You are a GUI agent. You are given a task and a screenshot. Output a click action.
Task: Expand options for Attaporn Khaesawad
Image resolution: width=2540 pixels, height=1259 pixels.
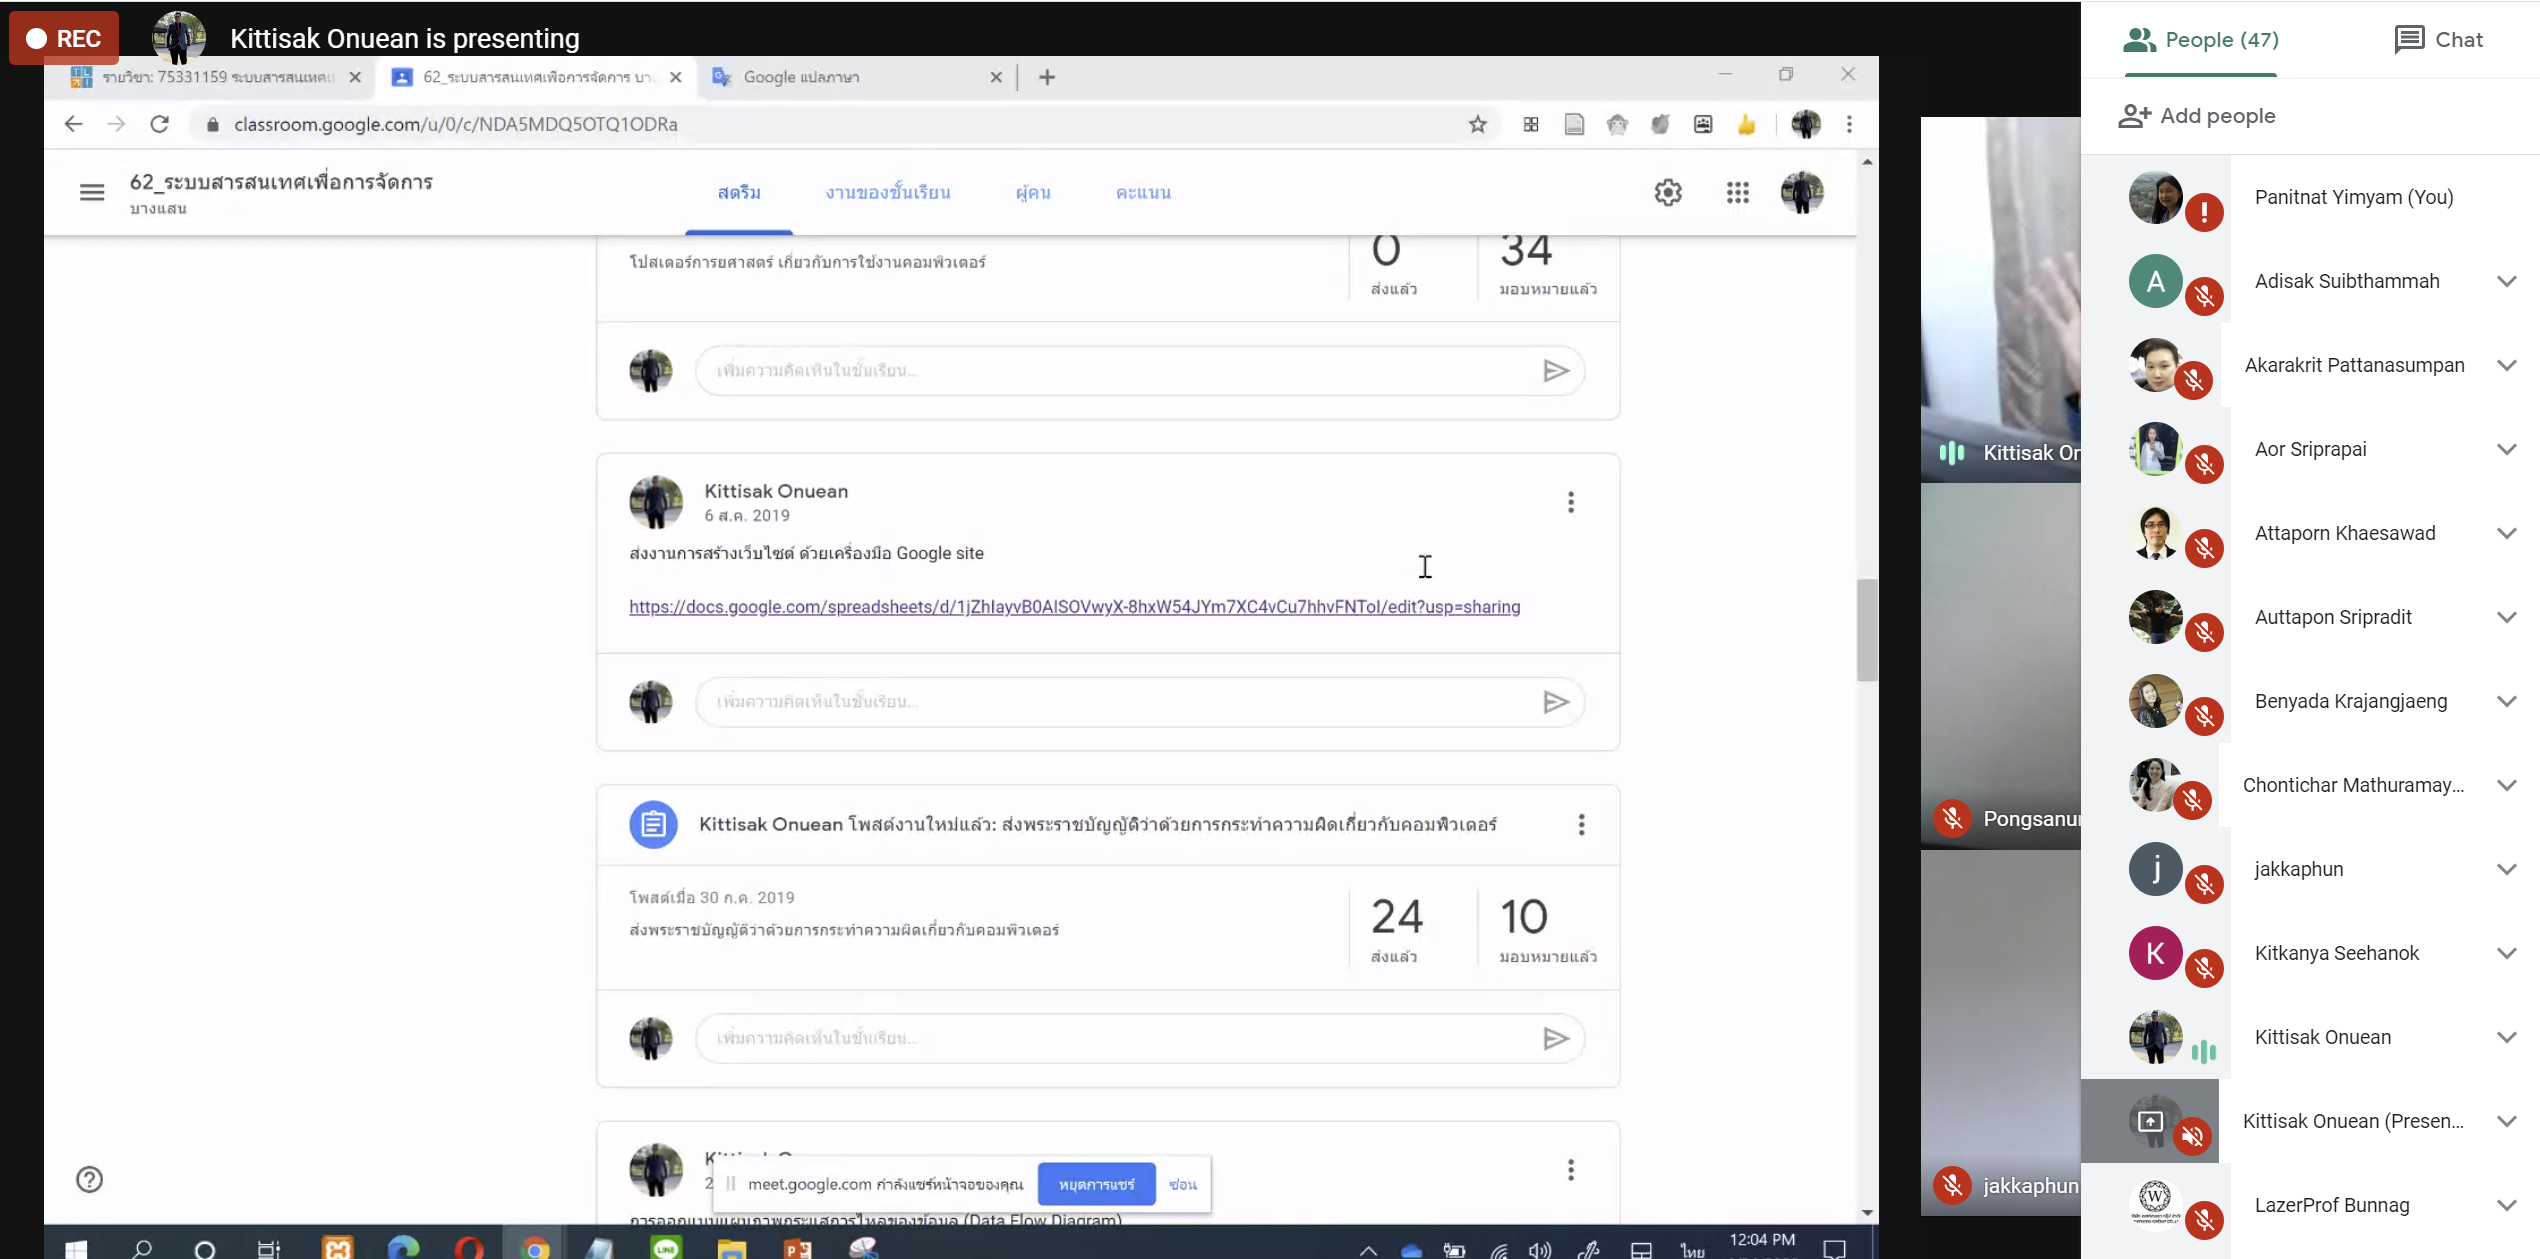tap(2506, 533)
